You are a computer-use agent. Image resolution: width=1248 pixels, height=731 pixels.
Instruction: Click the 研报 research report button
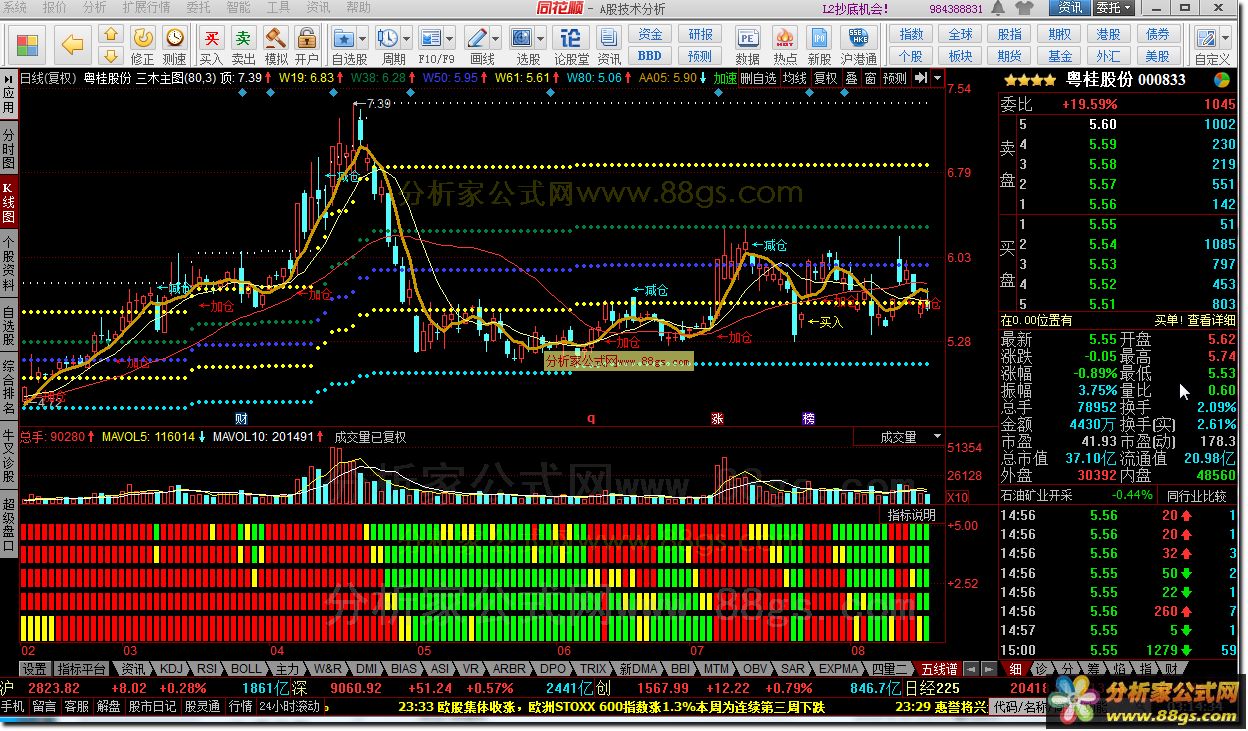[701, 35]
